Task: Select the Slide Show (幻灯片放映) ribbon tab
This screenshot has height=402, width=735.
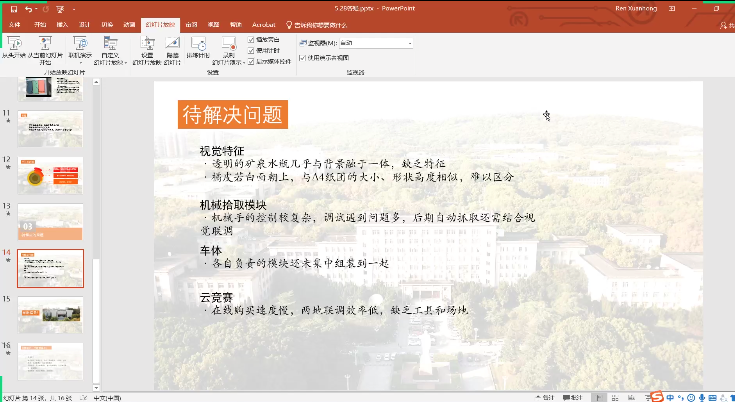Action: coord(160,25)
